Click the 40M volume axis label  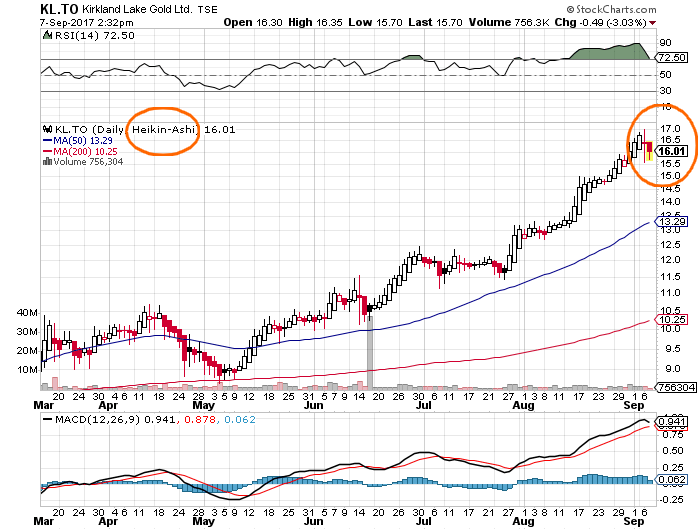coord(28,313)
